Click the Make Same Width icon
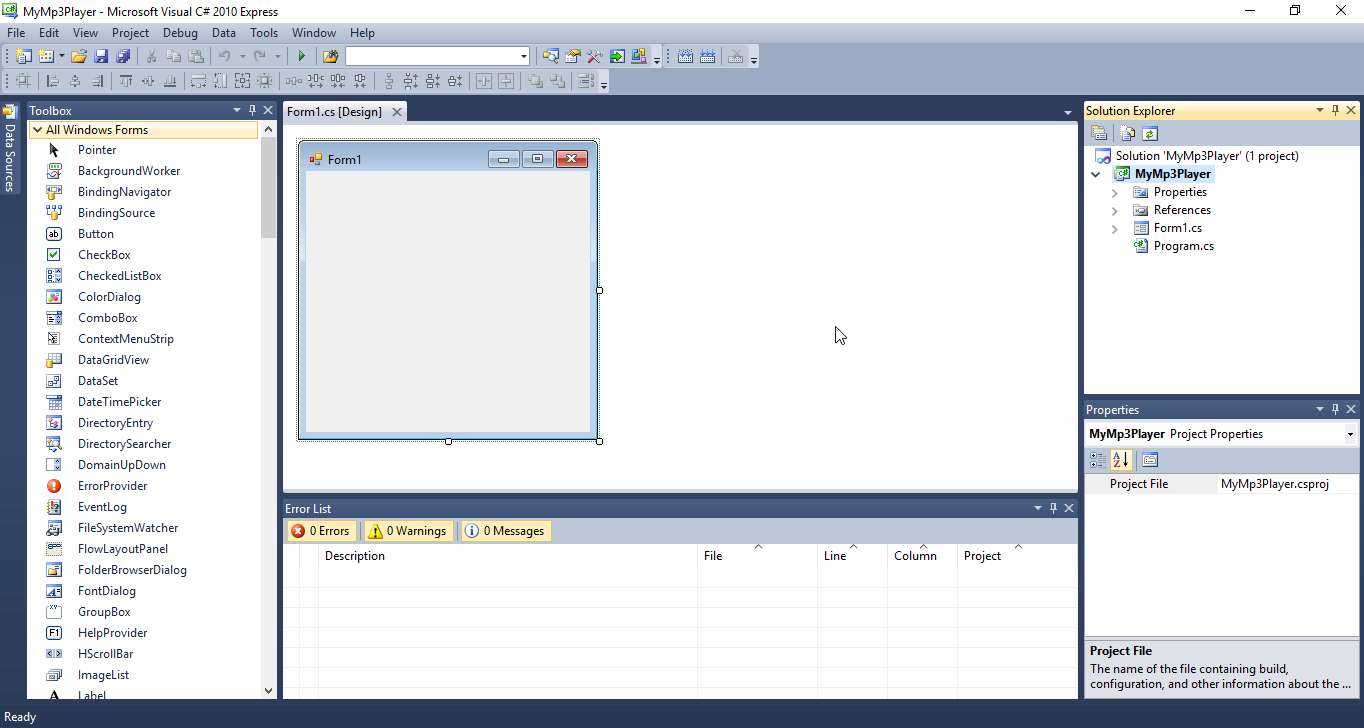 pos(198,81)
